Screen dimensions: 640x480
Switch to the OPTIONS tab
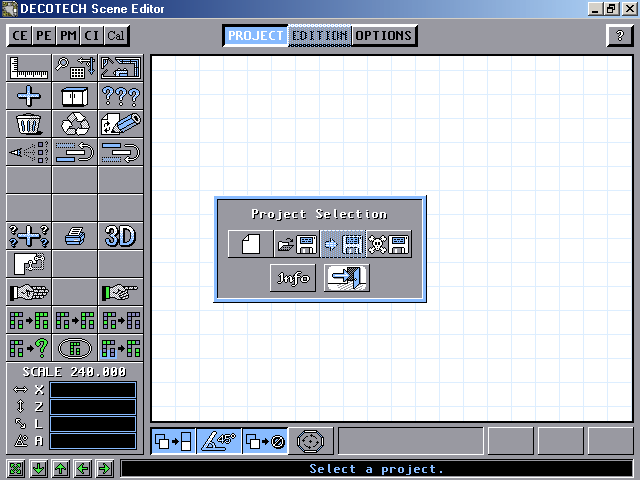384,36
